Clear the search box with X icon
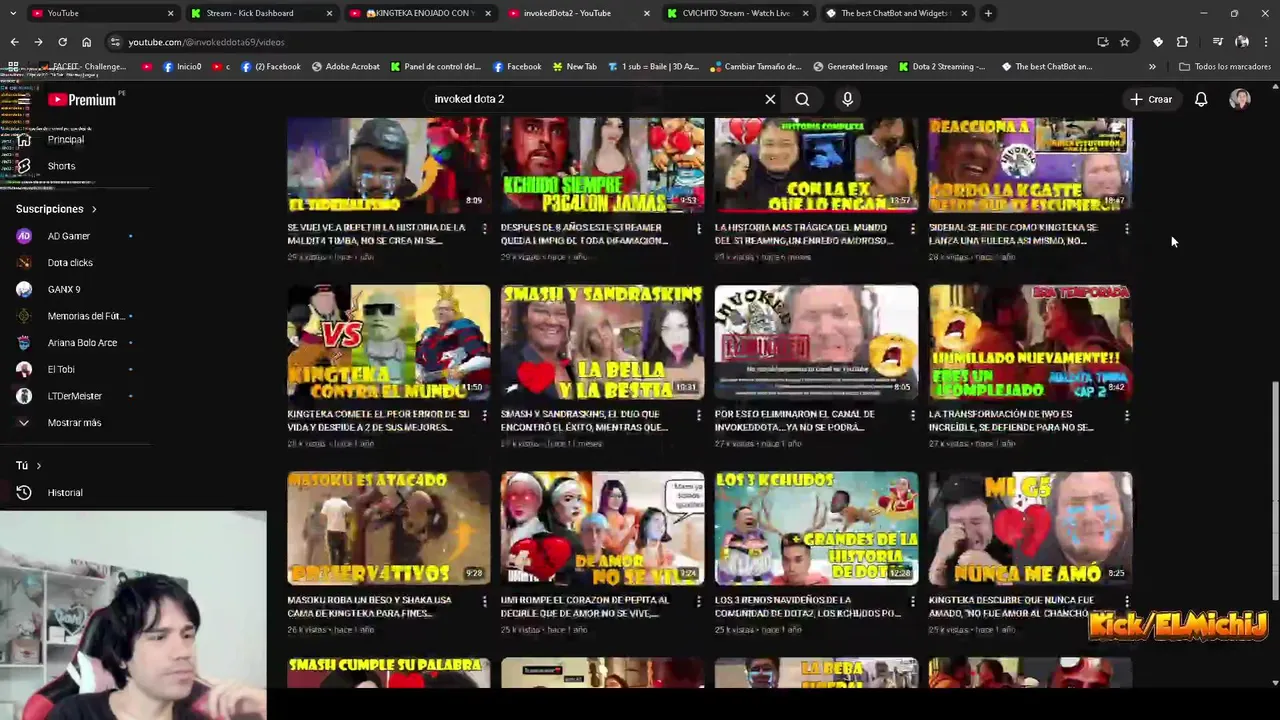Viewport: 1280px width, 720px height. pos(770,99)
